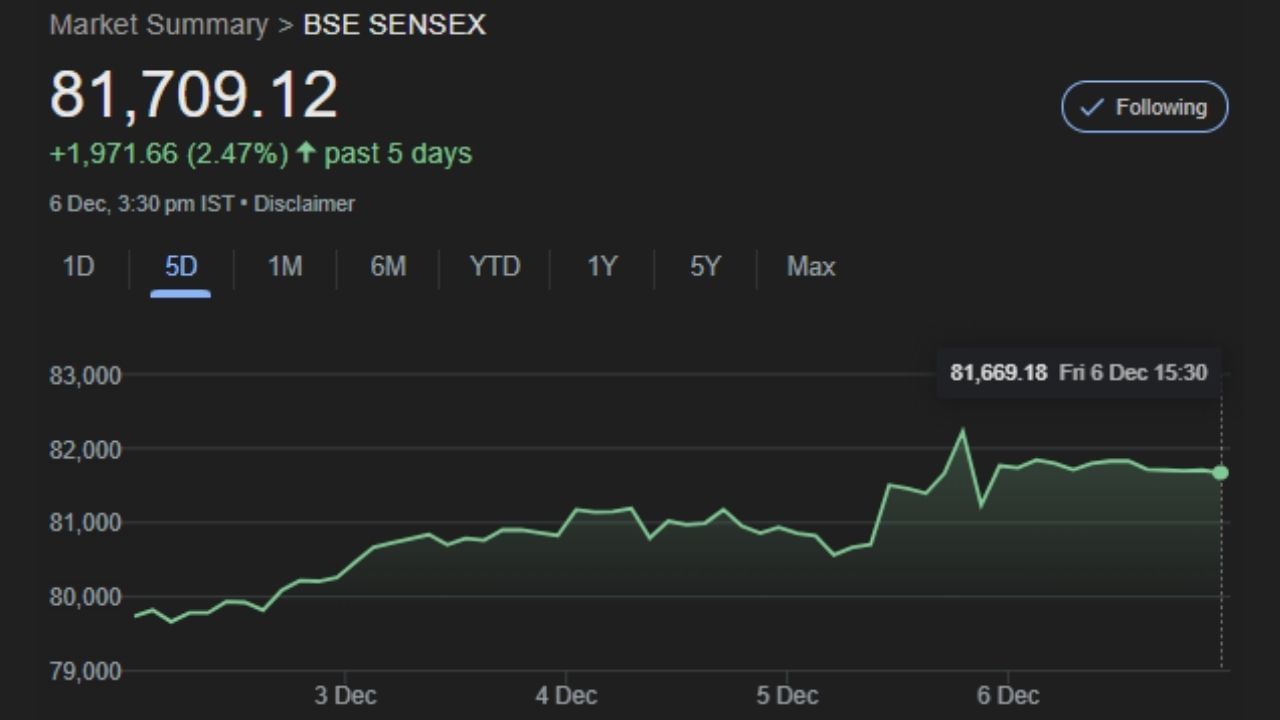Switch to the 1M chart view

point(285,267)
